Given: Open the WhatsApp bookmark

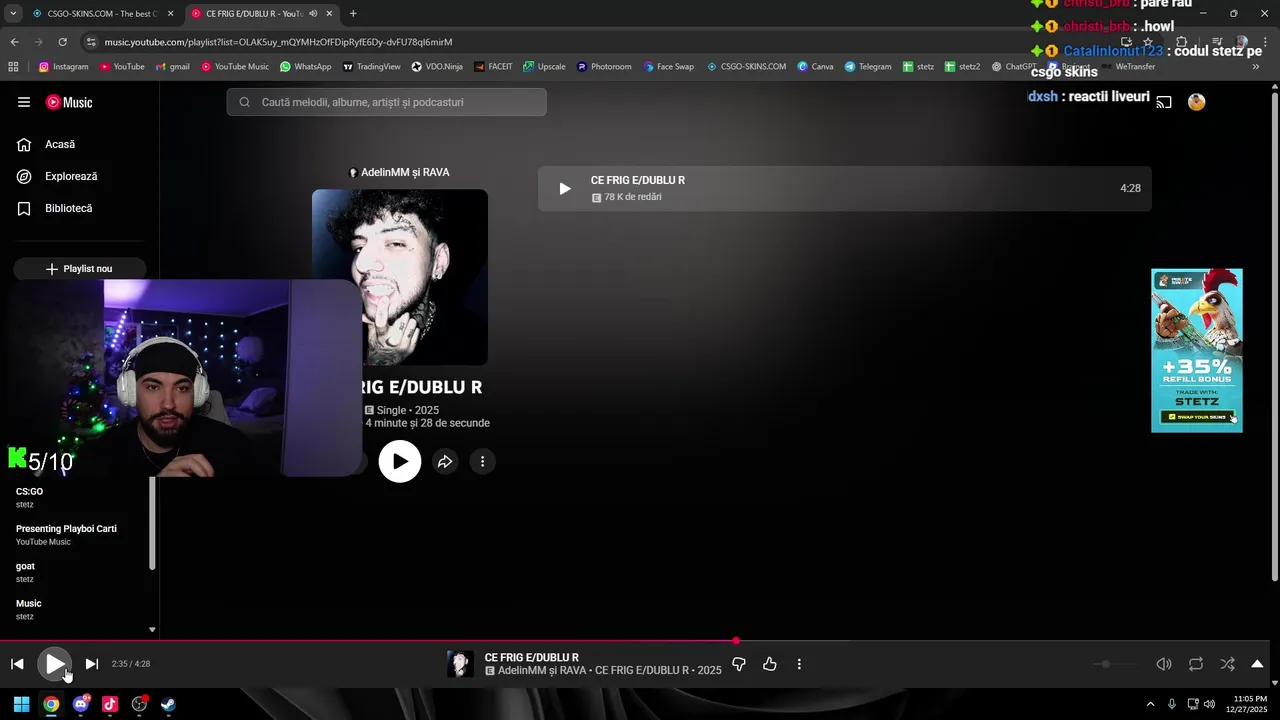Looking at the screenshot, I should (x=305, y=67).
